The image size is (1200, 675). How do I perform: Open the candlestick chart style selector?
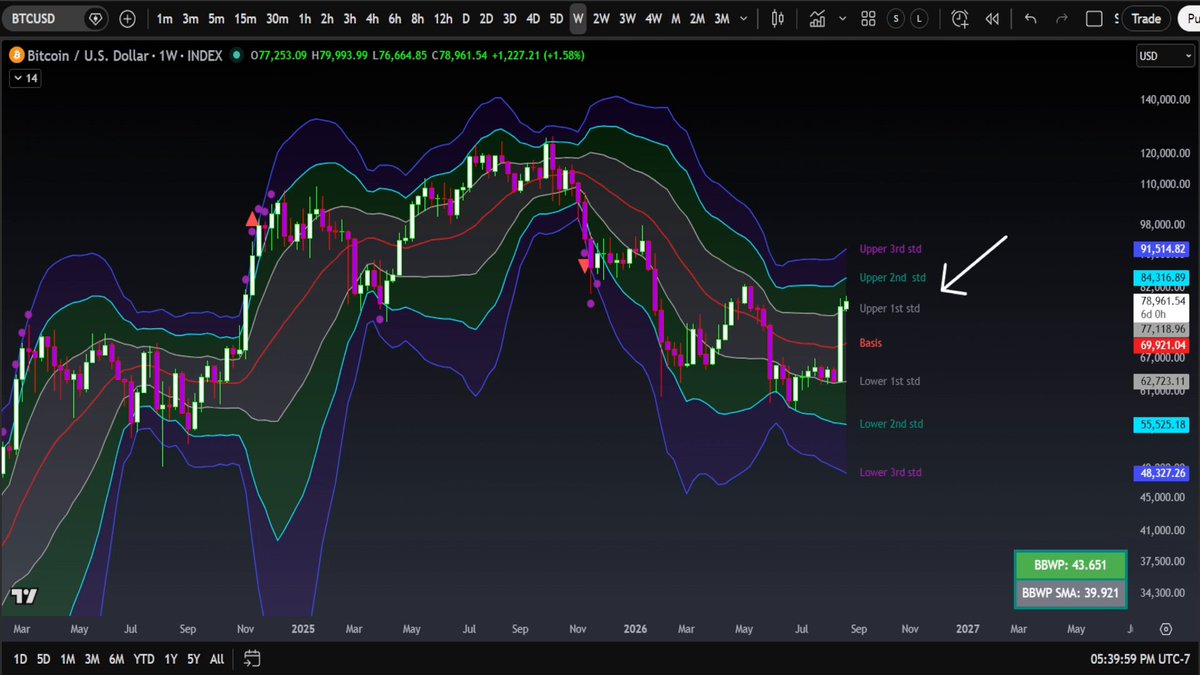[x=779, y=19]
